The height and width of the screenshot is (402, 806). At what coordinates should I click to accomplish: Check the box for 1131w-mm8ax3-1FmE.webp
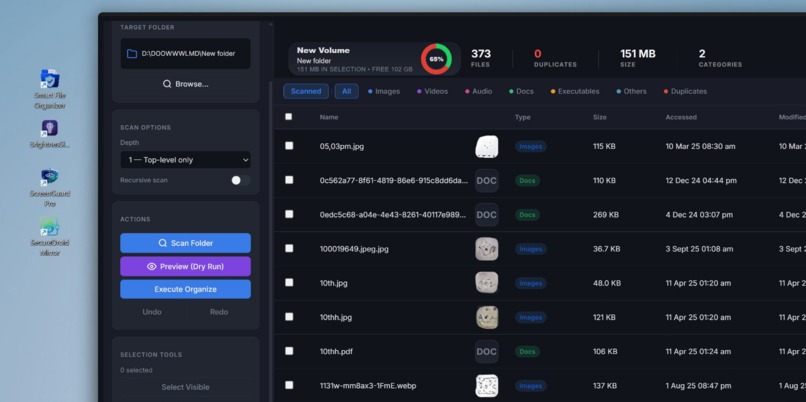[x=289, y=385]
